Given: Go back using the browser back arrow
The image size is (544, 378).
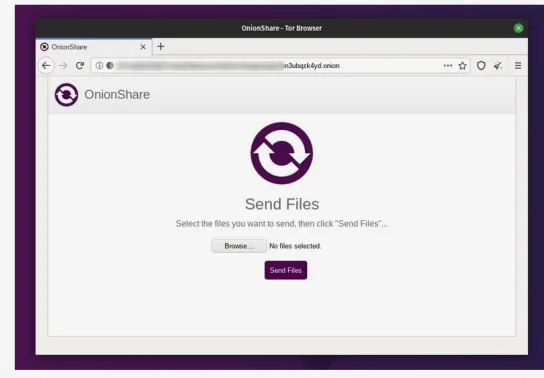Looking at the screenshot, I should [x=46, y=66].
